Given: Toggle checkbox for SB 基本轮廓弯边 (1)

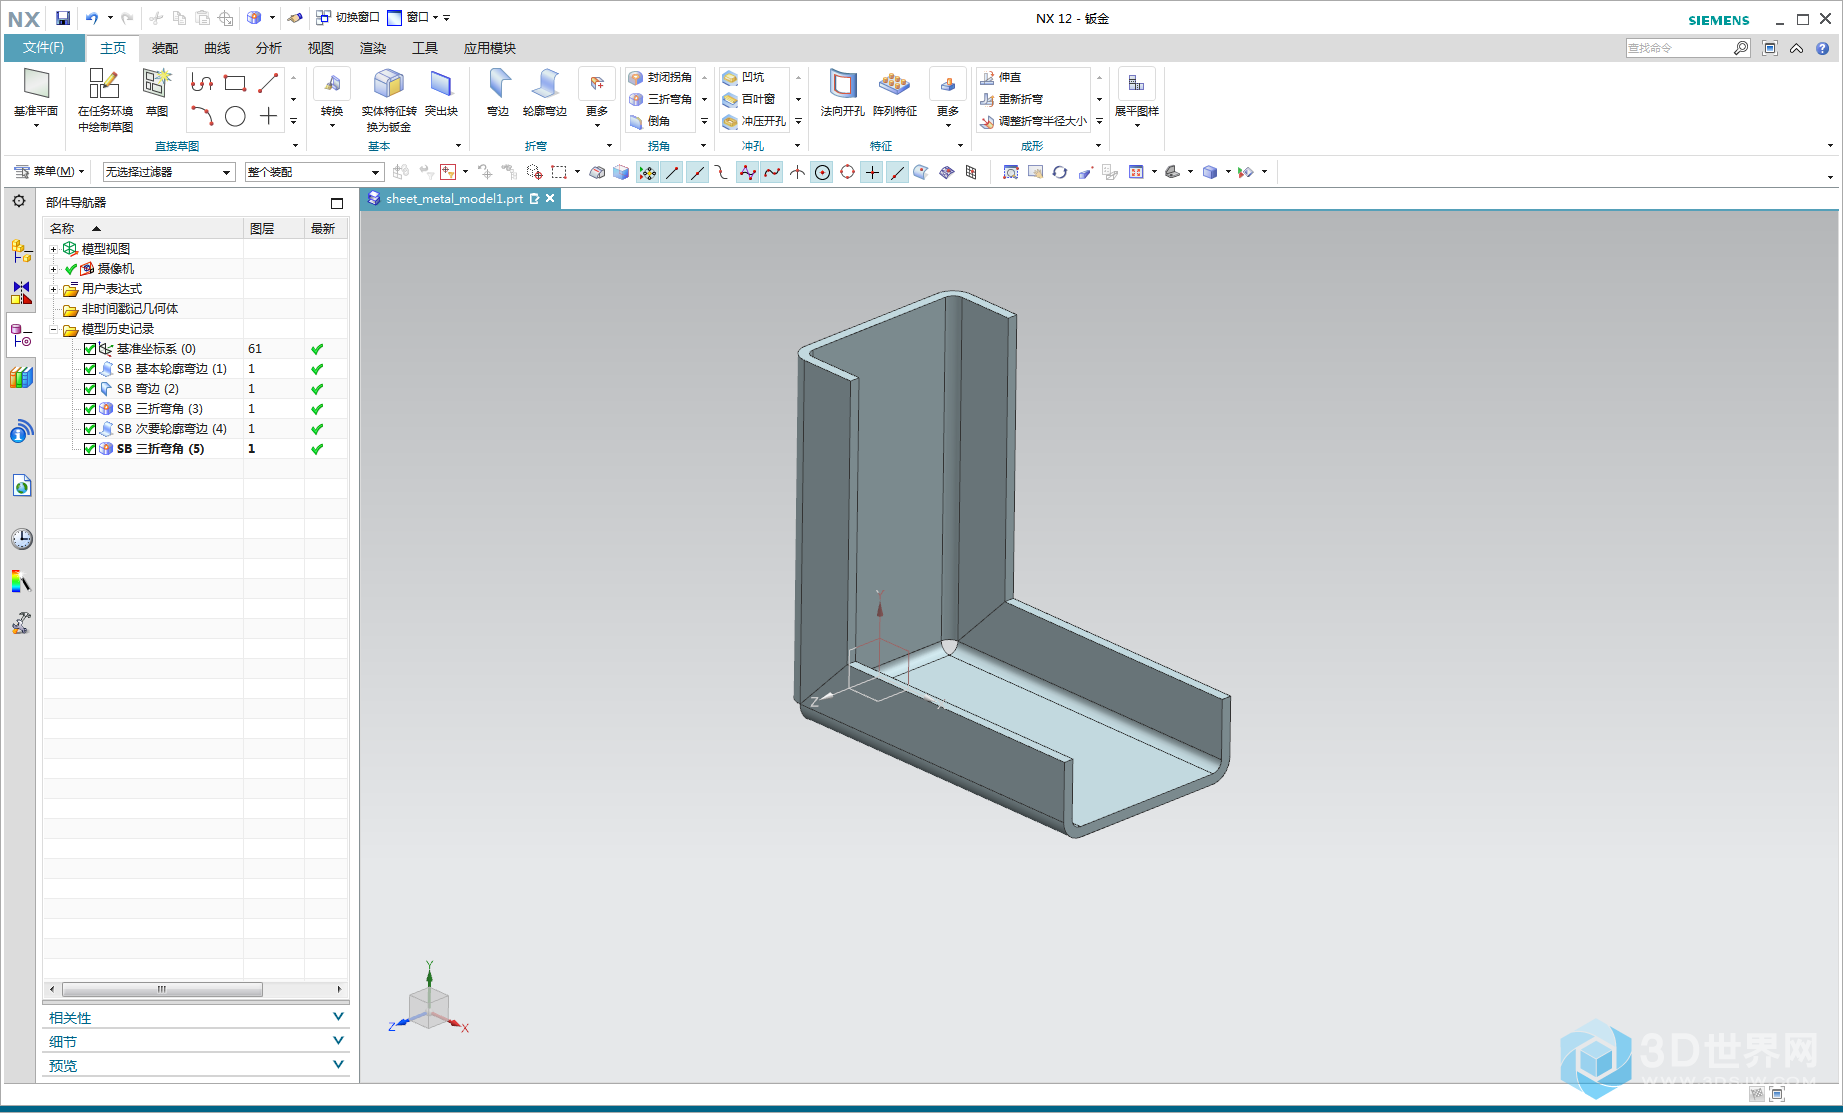Looking at the screenshot, I should (90, 369).
